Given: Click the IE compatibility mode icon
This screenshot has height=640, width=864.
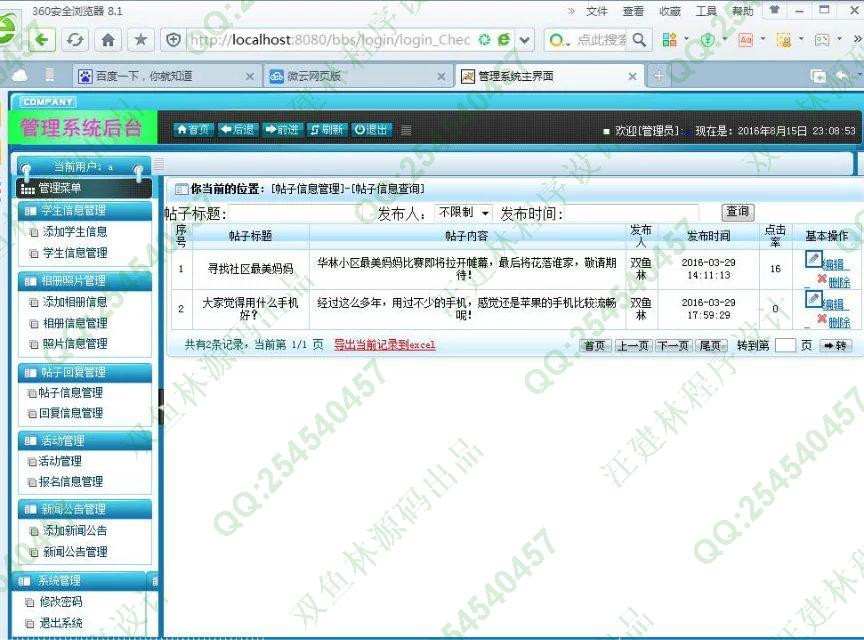Looking at the screenshot, I should pyautogui.click(x=504, y=40).
